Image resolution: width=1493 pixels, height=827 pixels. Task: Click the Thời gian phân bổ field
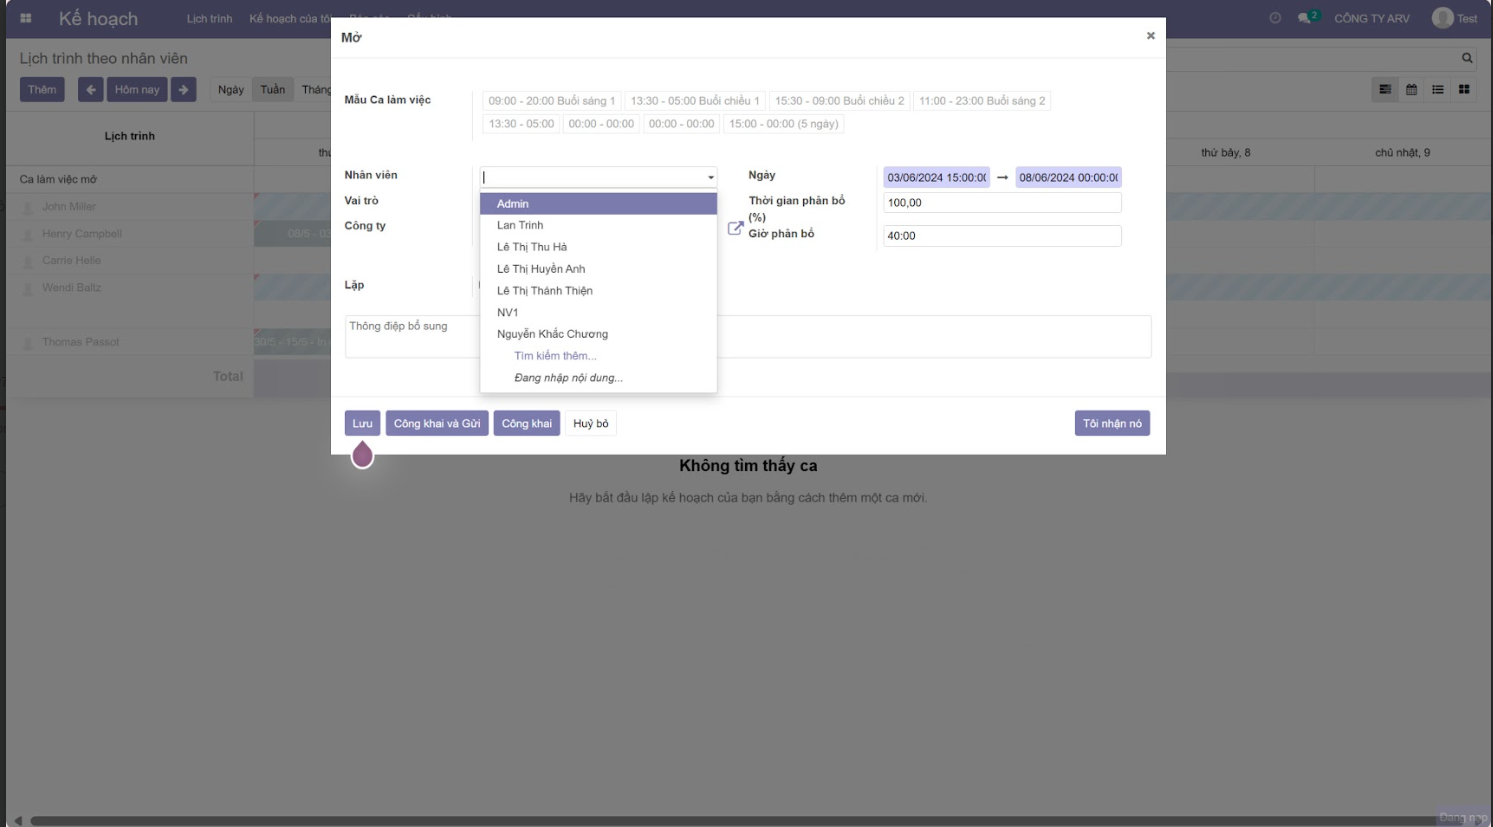1001,203
